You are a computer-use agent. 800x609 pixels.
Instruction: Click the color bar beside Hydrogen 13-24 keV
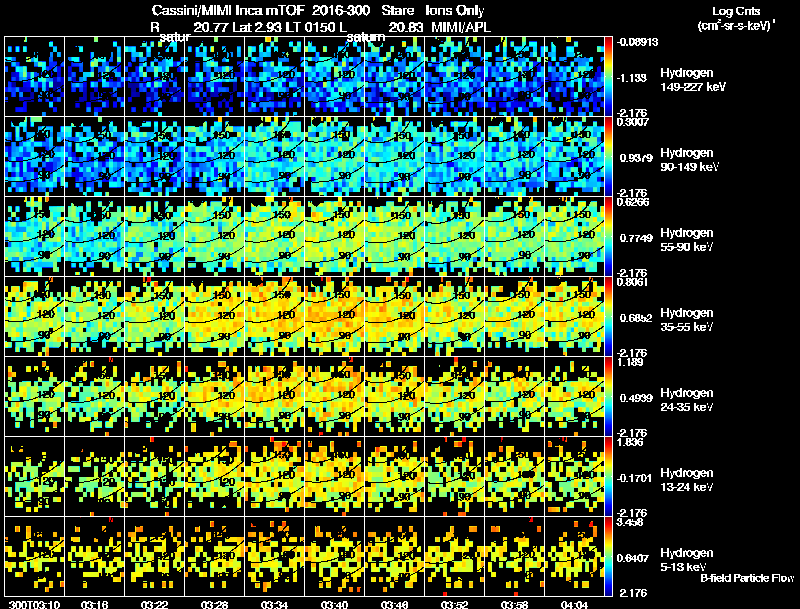608,476
